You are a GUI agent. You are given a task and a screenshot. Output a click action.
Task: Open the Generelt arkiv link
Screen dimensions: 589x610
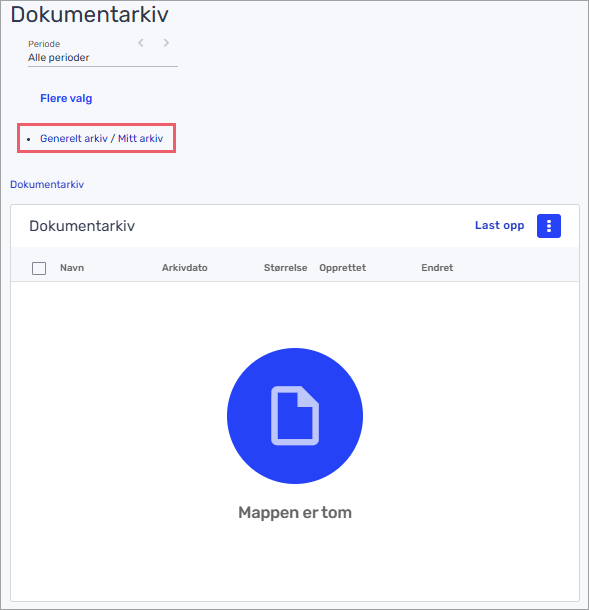tap(74, 138)
